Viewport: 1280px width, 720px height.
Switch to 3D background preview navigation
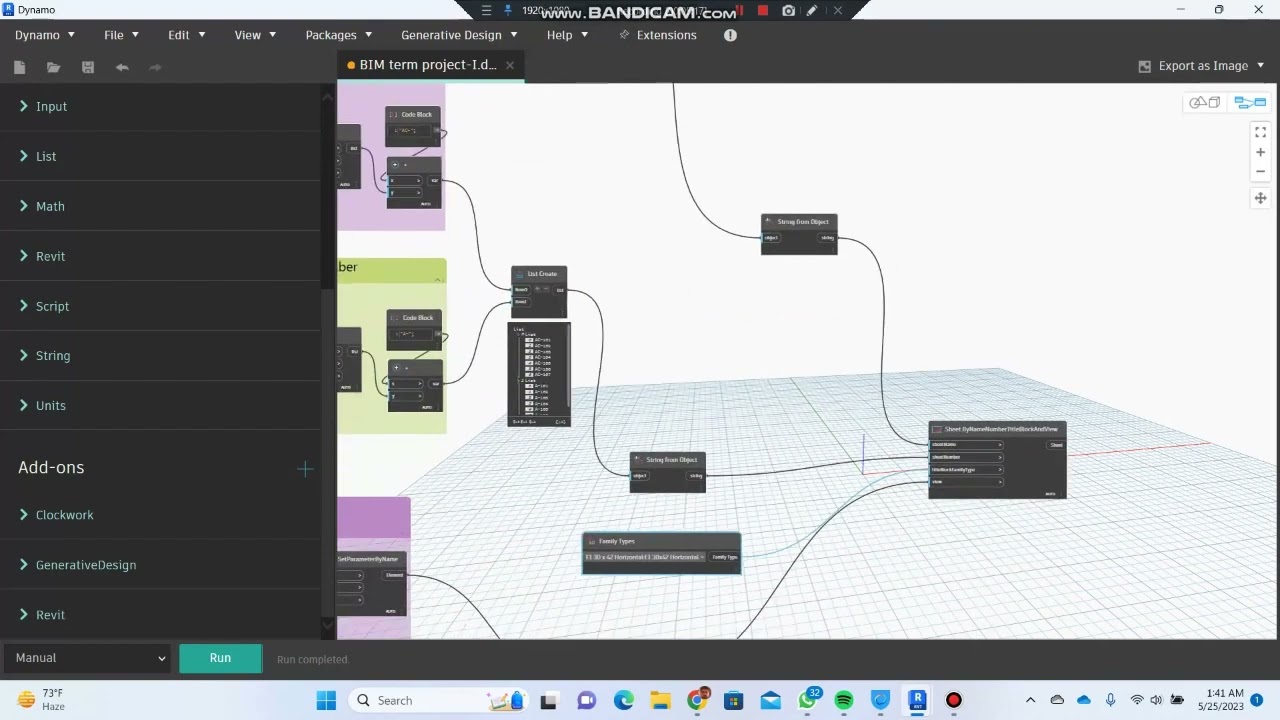[x=1205, y=102]
